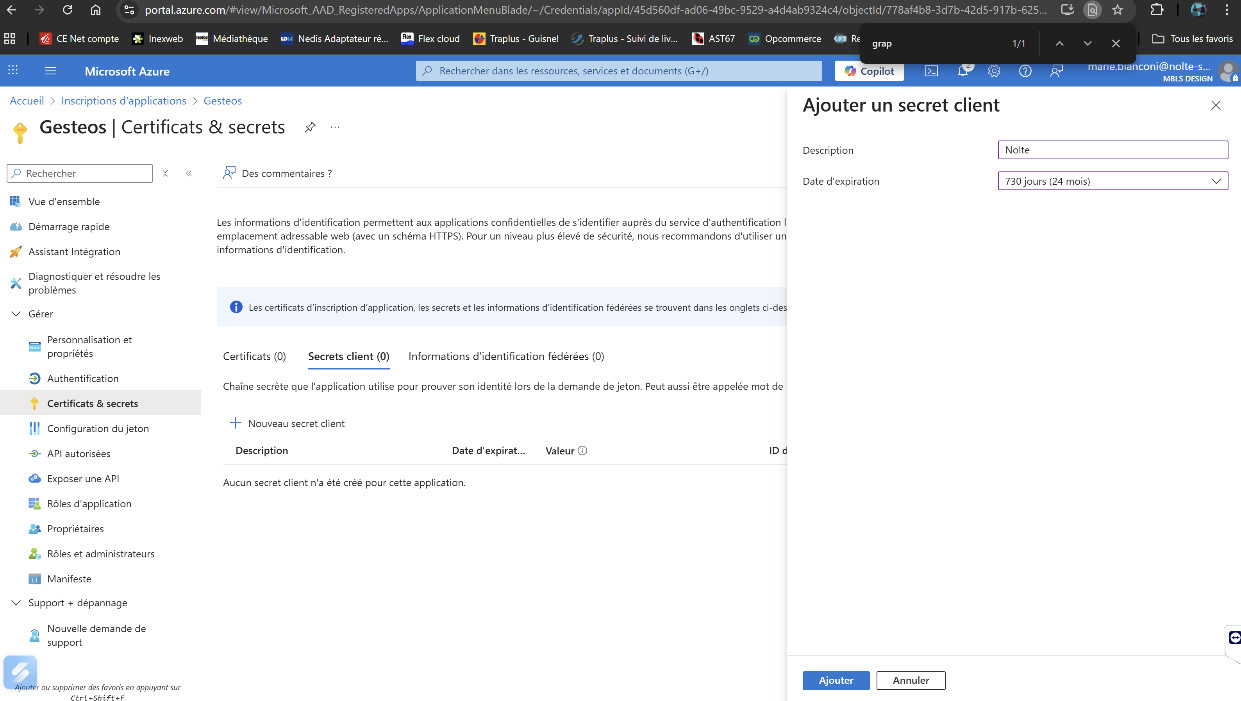Switch to Informations d'identification fédérées tab
The width and height of the screenshot is (1241, 701).
pyautogui.click(x=506, y=356)
